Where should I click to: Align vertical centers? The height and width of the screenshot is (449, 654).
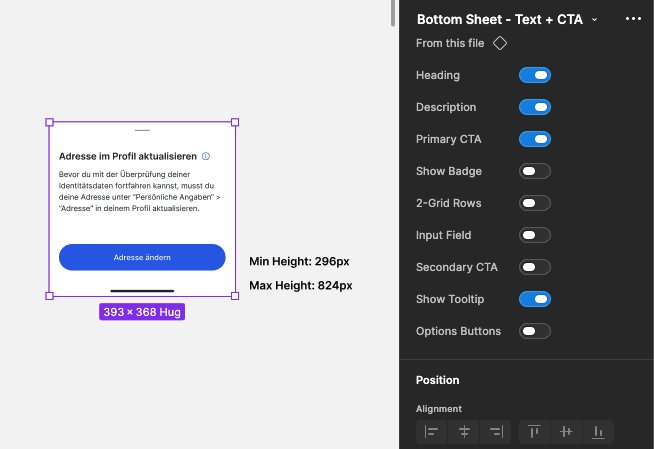tap(566, 431)
